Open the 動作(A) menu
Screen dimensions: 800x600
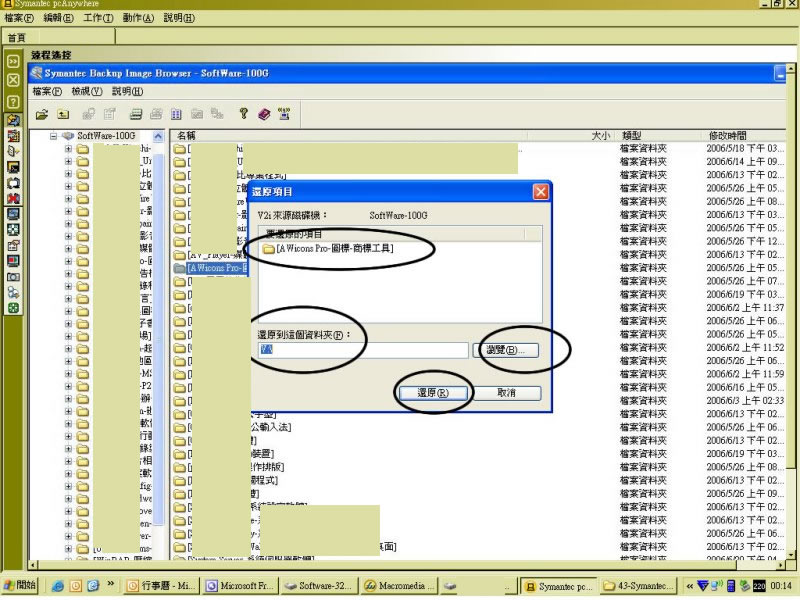138,18
